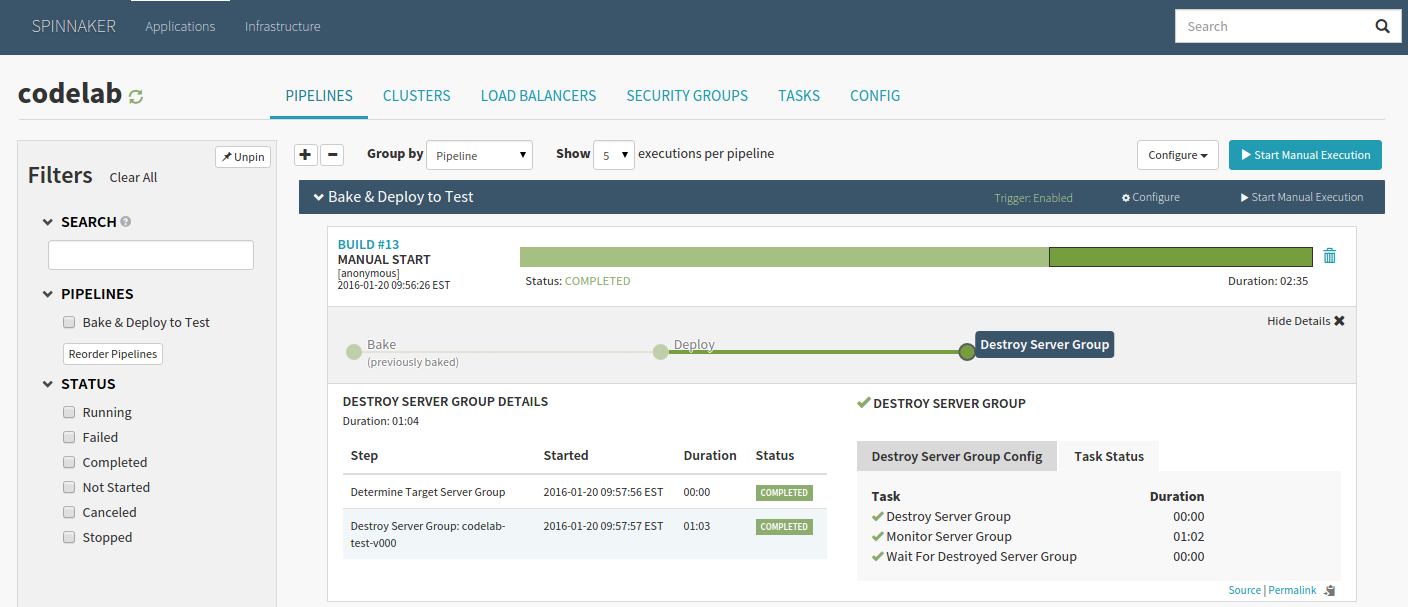Enable the Canceled status filter
This screenshot has width=1408, height=607.
click(x=69, y=512)
